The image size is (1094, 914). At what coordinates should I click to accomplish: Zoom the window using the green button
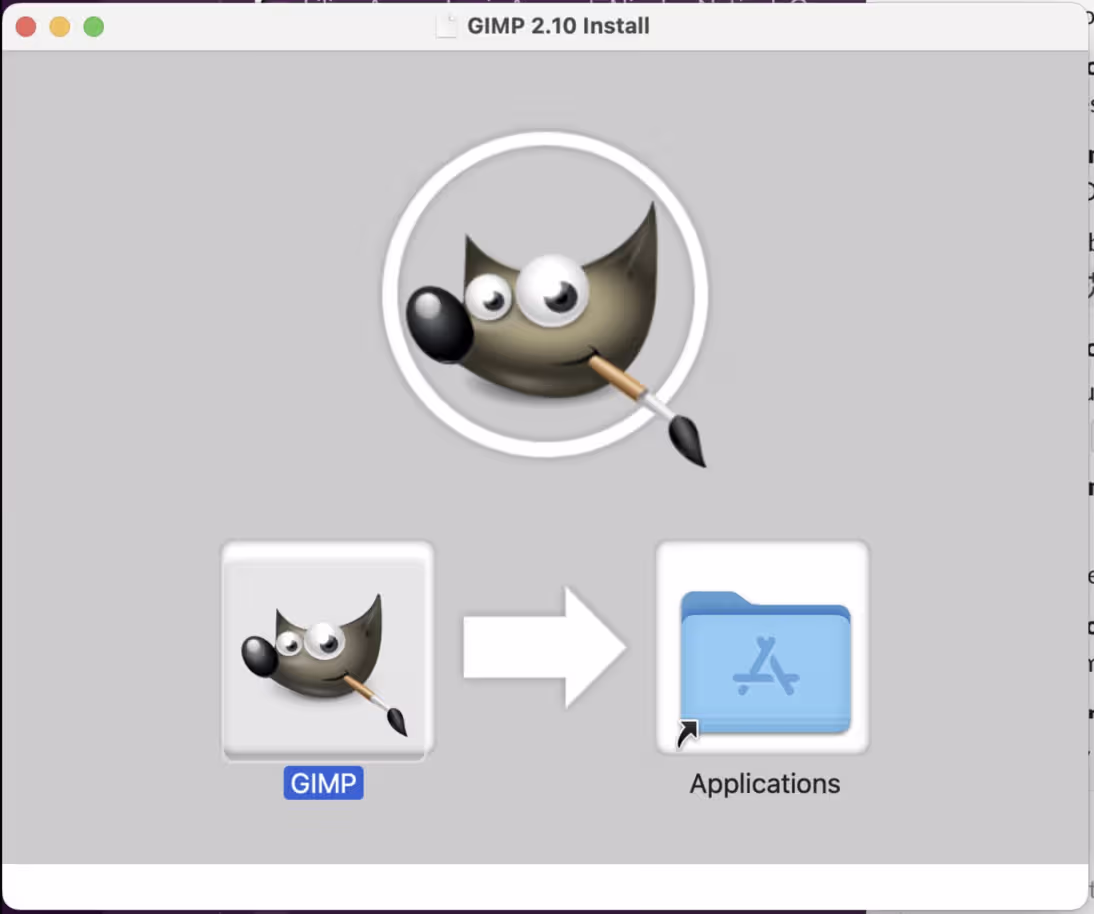[x=94, y=27]
